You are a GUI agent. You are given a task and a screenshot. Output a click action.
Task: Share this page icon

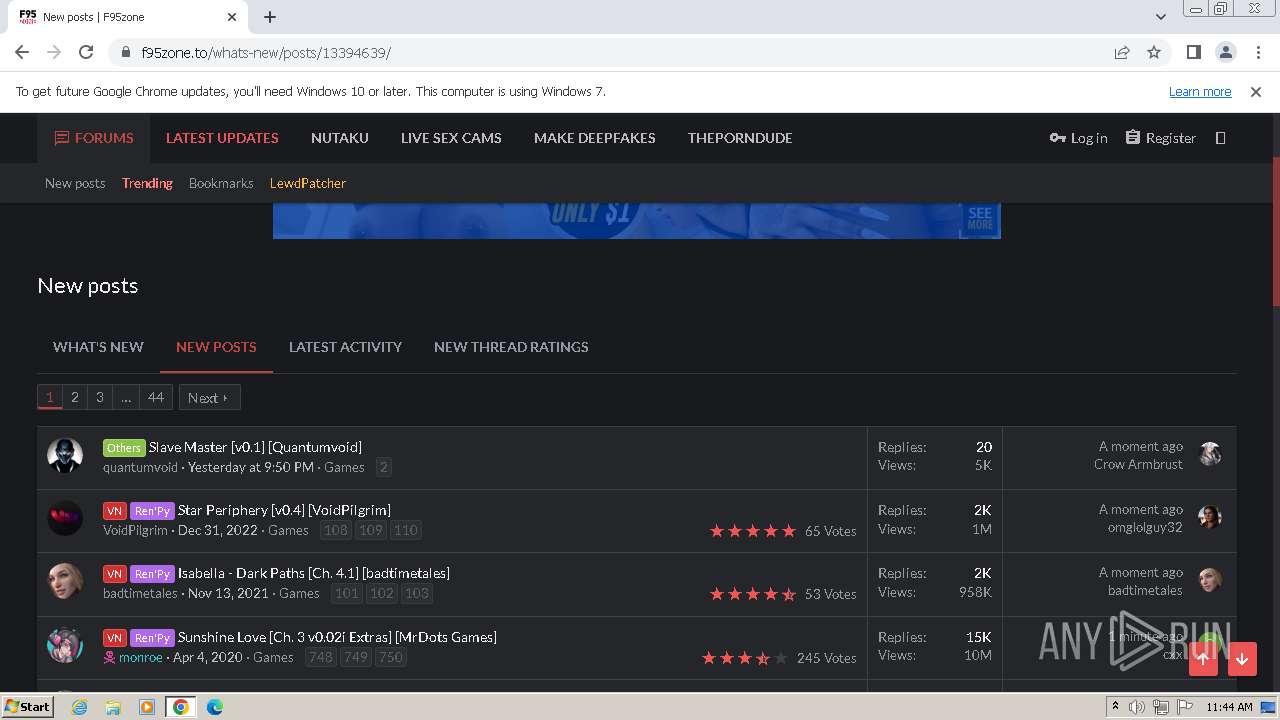coord(1122,52)
